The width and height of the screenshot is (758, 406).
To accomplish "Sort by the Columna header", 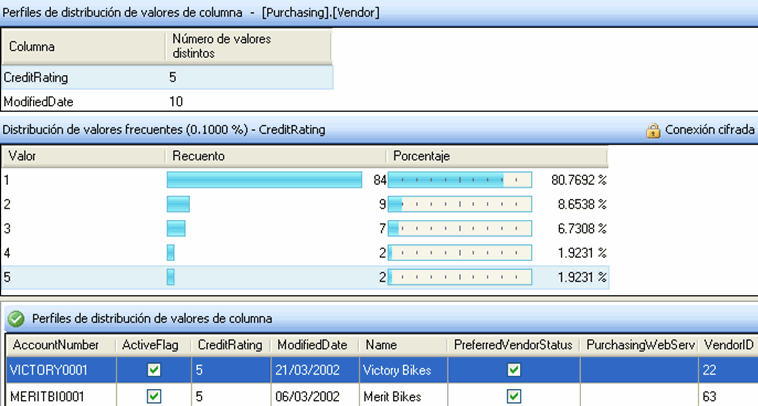I will point(83,47).
